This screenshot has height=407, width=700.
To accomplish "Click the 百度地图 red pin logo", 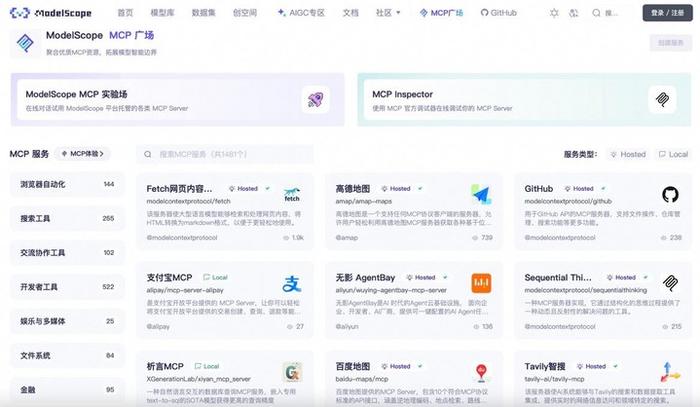I will tap(481, 372).
